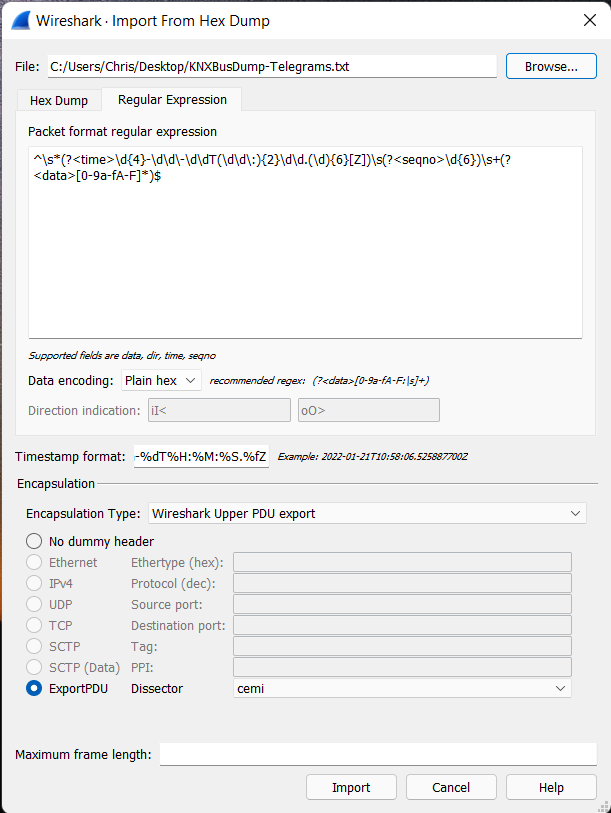The image size is (611, 813).
Task: Switch to the Hex Dump tab
Action: click(x=59, y=101)
